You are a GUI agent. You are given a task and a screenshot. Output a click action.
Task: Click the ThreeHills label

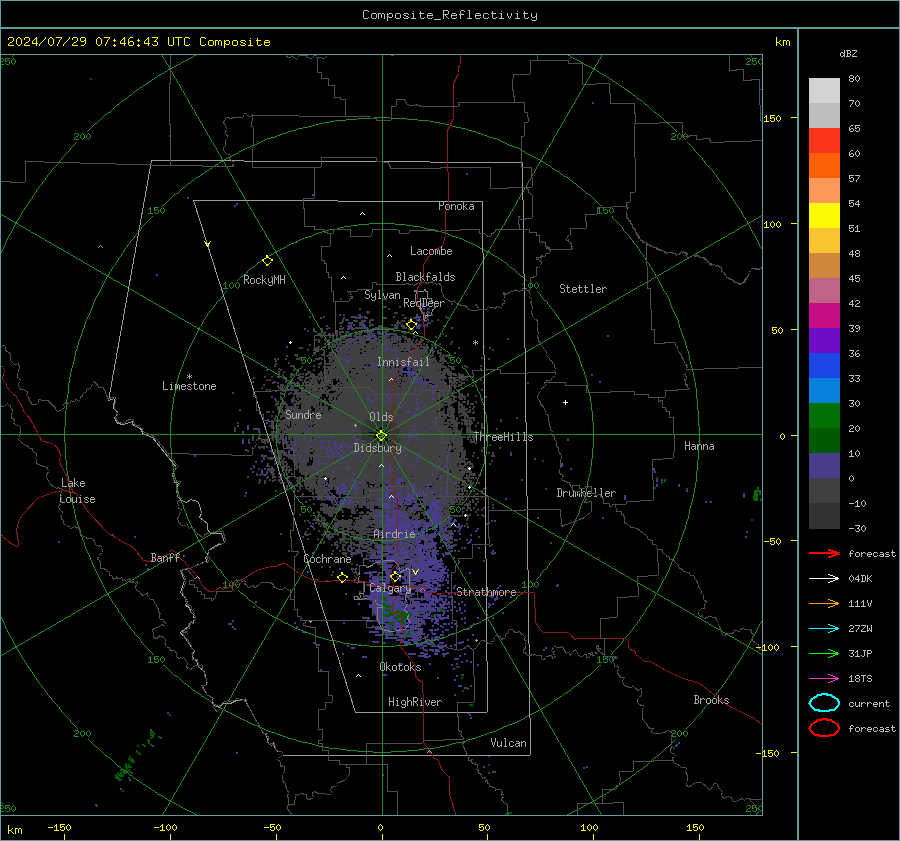(503, 437)
